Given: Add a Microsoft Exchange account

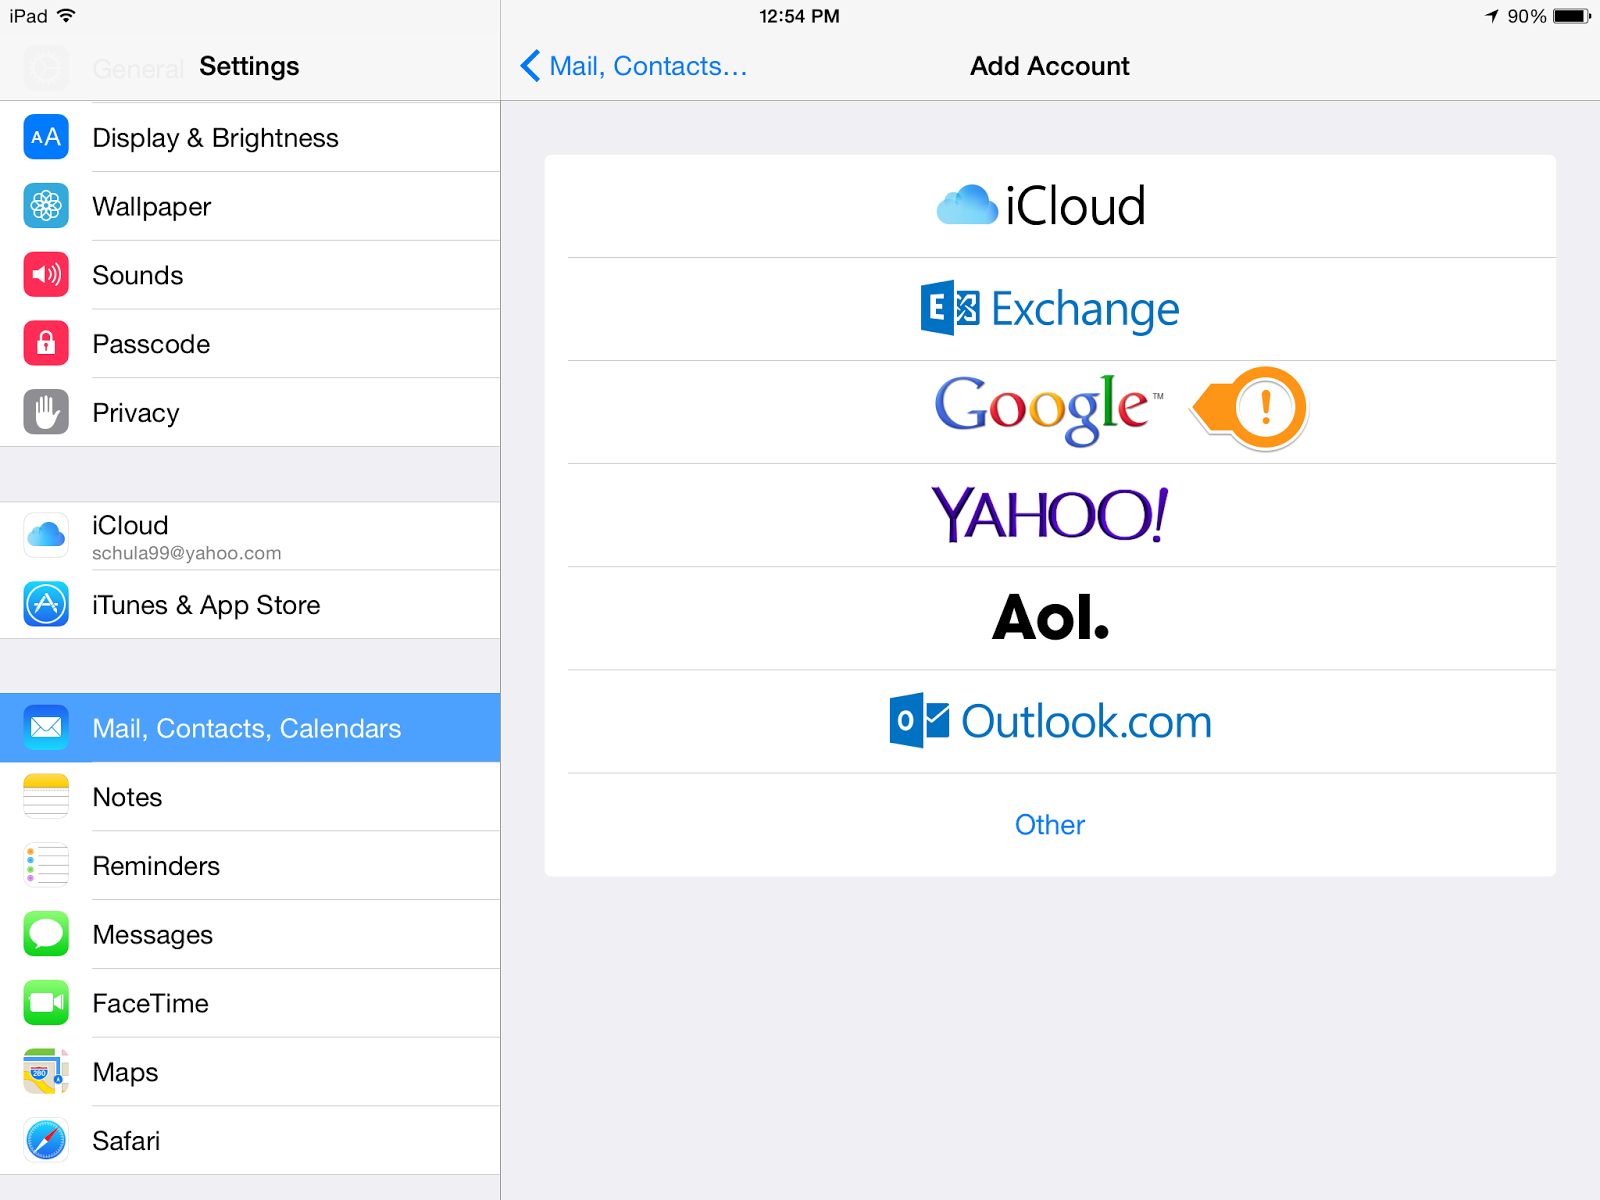Looking at the screenshot, I should coord(1049,309).
